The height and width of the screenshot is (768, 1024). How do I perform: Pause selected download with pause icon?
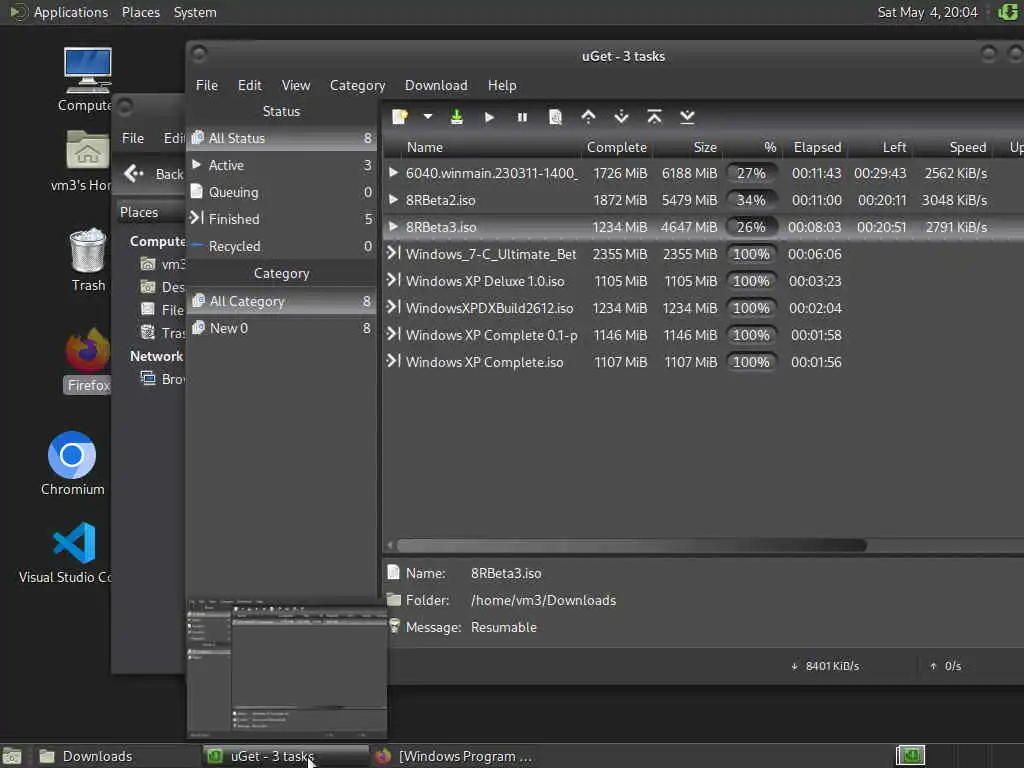522,117
